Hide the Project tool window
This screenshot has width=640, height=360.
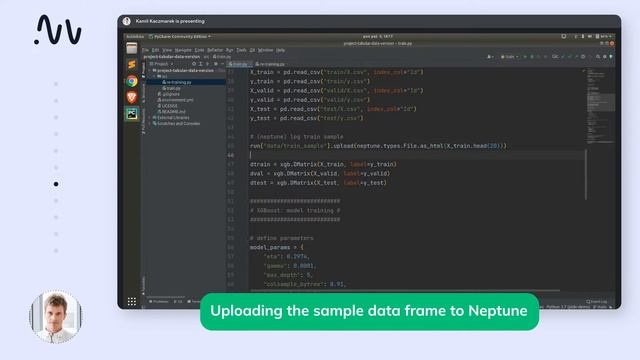(222, 64)
